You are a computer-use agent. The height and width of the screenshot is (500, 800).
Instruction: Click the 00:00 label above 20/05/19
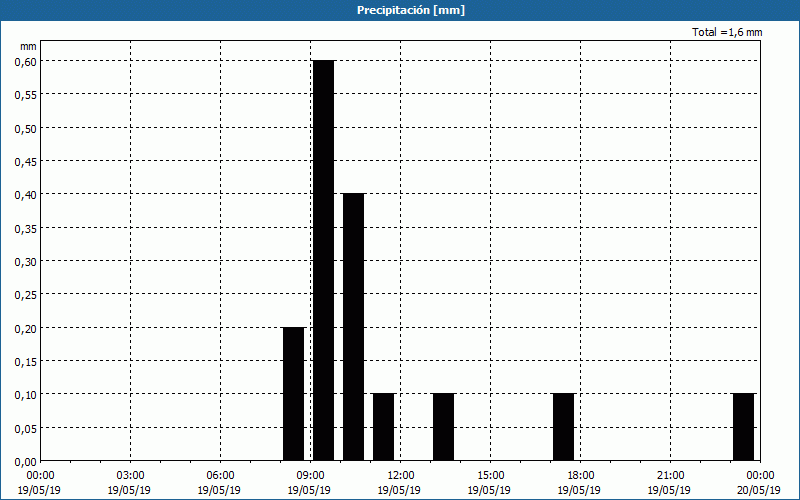click(x=760, y=476)
